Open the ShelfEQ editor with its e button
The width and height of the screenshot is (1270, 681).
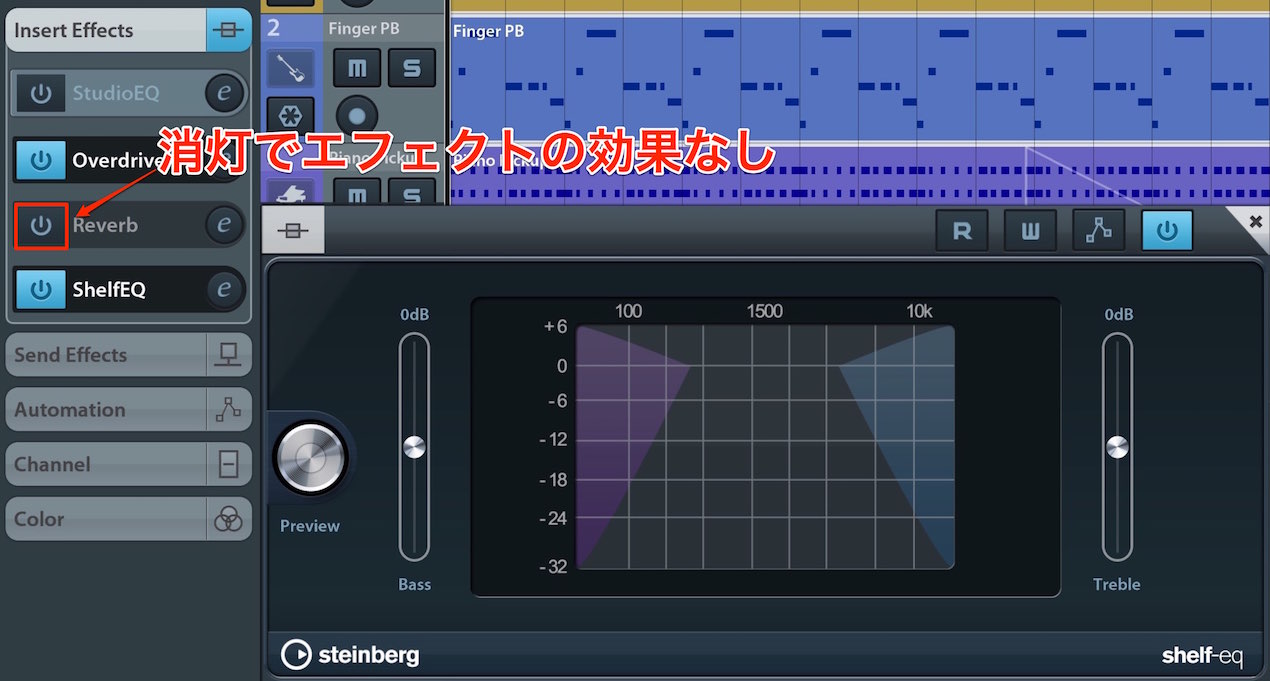(224, 290)
